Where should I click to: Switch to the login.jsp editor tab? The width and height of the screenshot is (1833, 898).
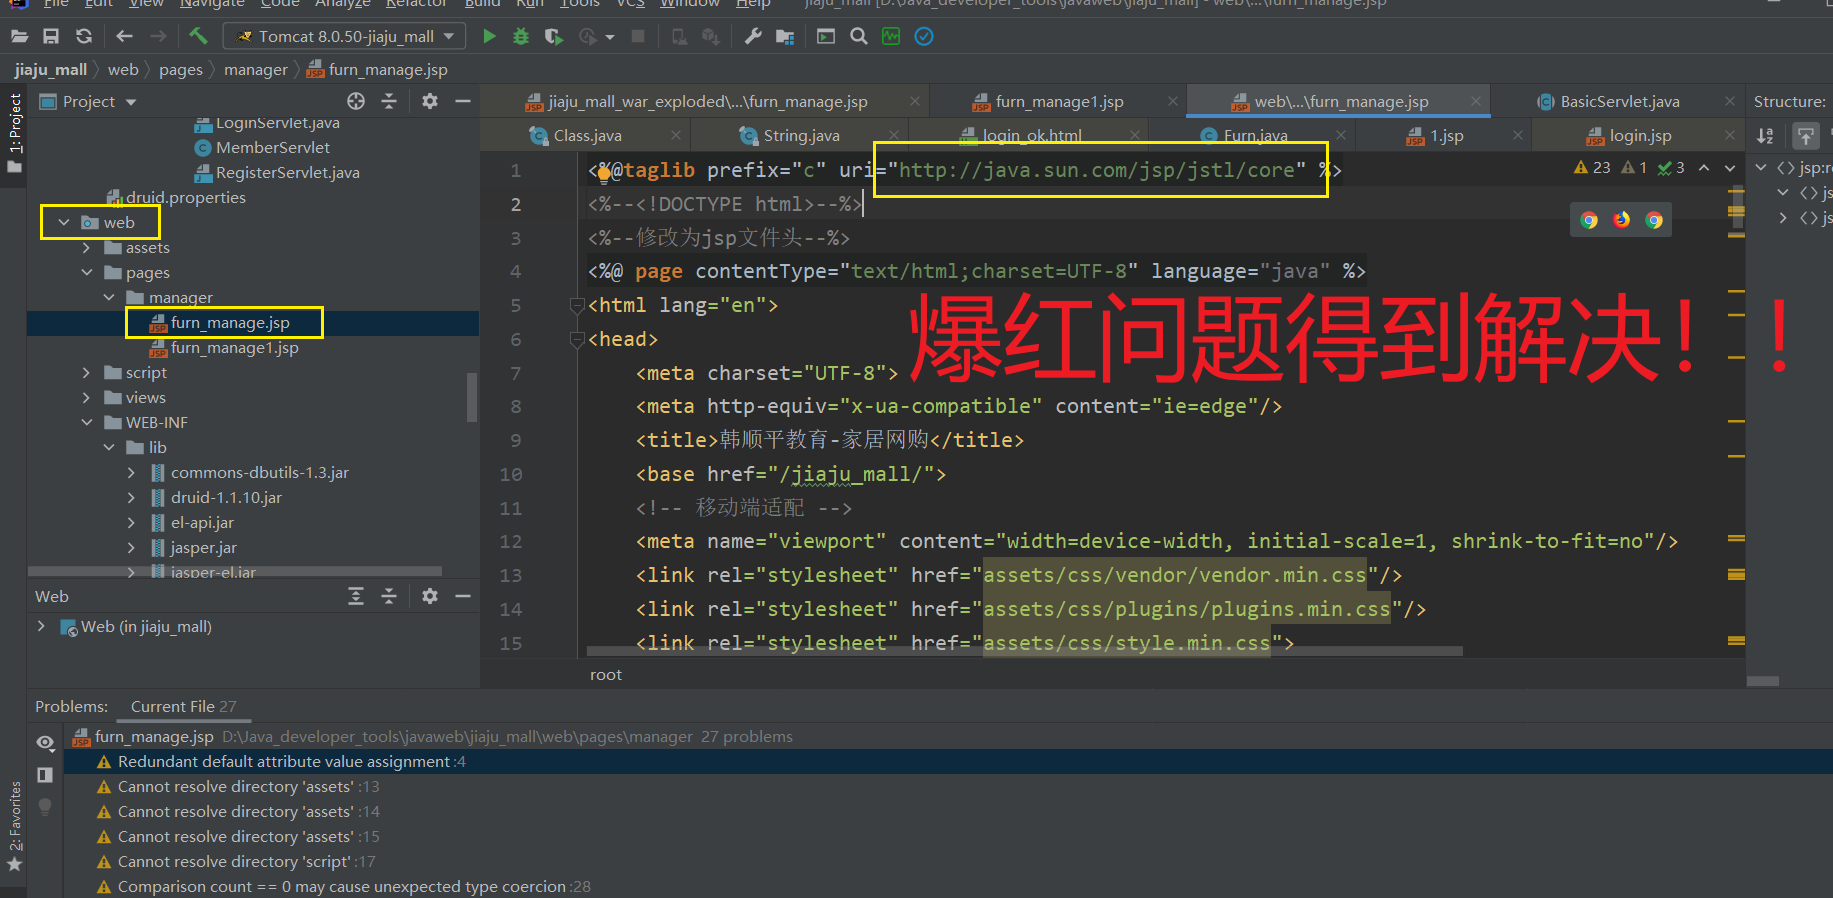click(x=1640, y=135)
